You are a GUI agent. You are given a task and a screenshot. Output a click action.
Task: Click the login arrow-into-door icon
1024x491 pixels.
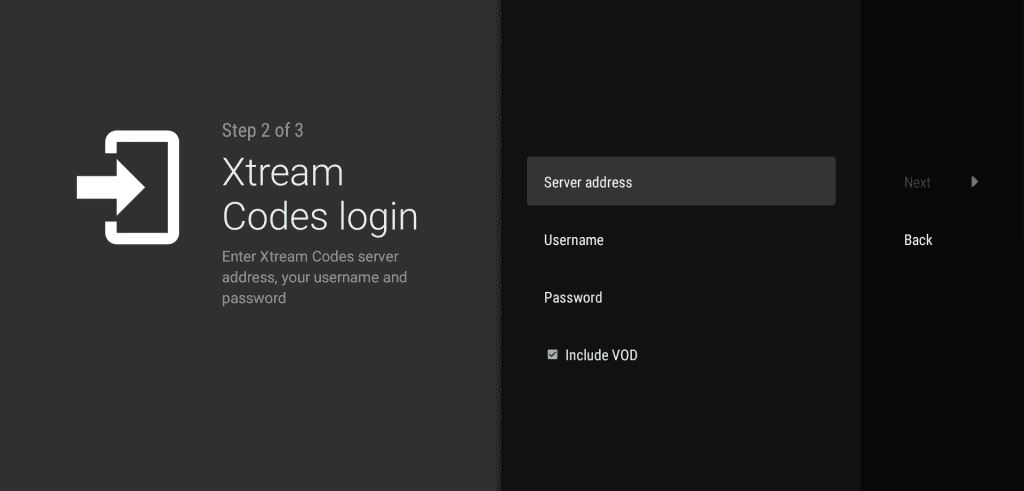(x=128, y=187)
